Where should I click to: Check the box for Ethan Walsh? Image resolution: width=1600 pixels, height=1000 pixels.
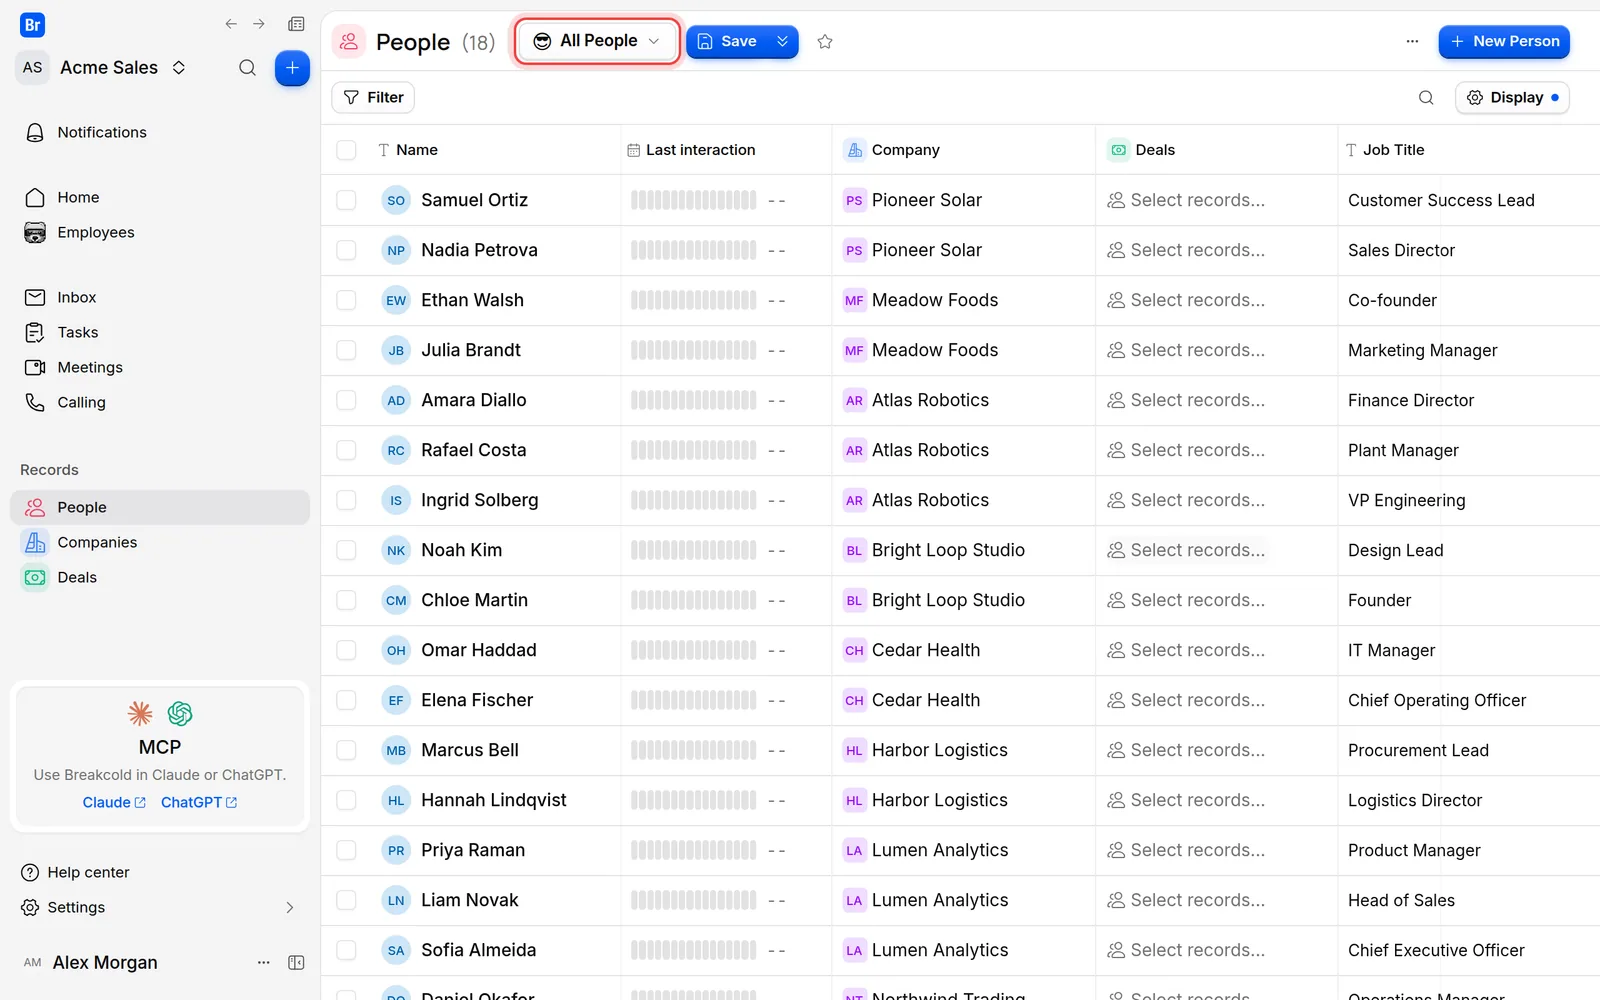[346, 300]
